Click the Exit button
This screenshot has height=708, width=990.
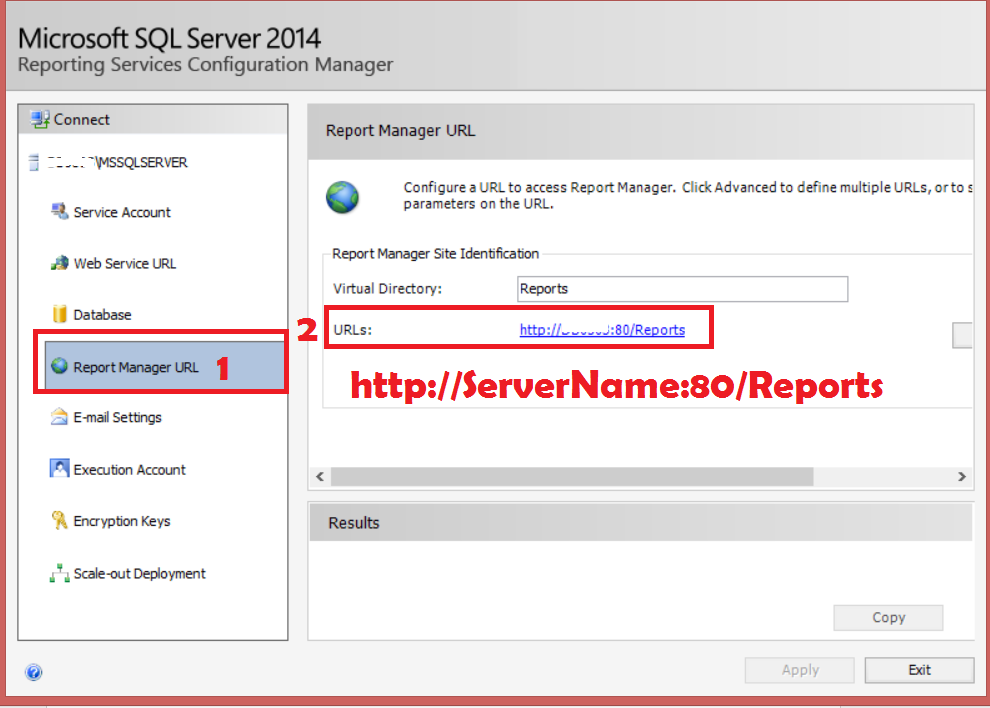pos(919,670)
